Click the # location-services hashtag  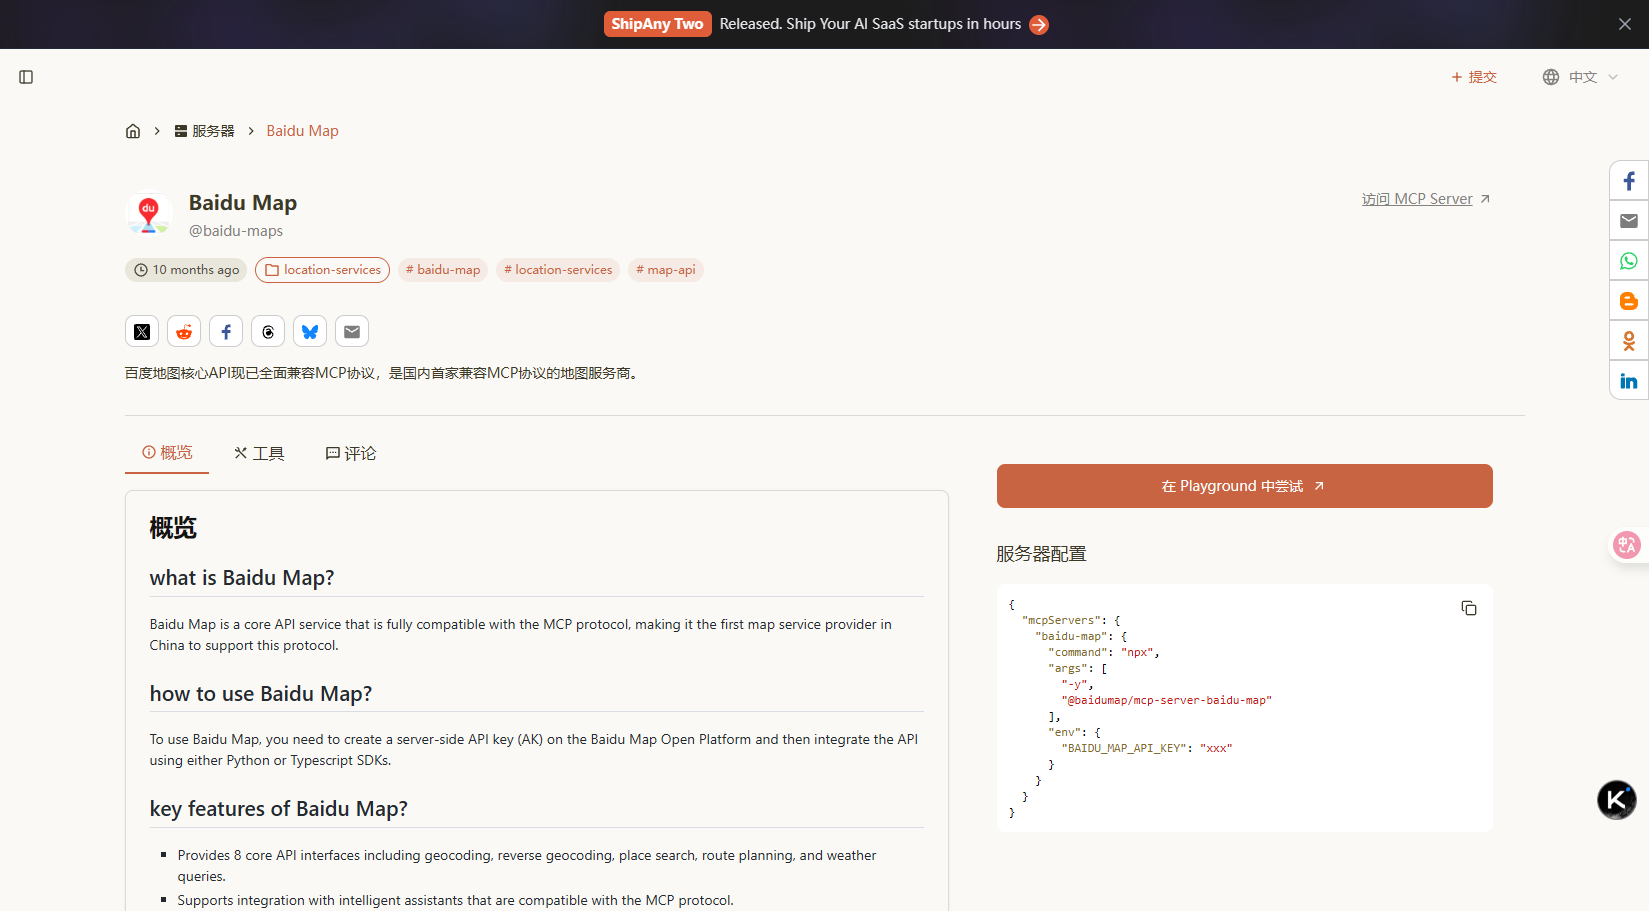[x=558, y=270]
